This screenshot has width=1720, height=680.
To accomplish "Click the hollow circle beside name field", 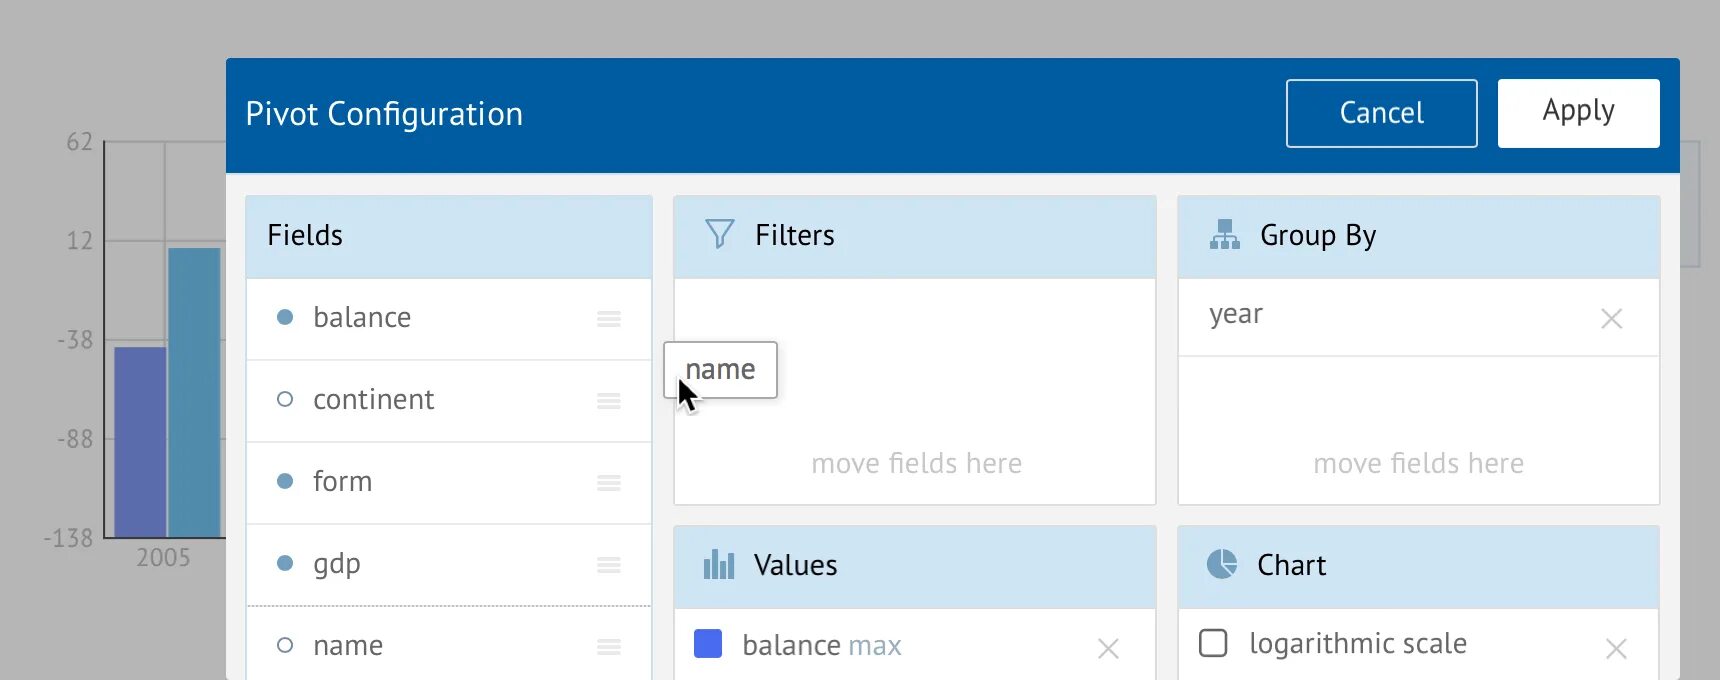I will pyautogui.click(x=285, y=645).
